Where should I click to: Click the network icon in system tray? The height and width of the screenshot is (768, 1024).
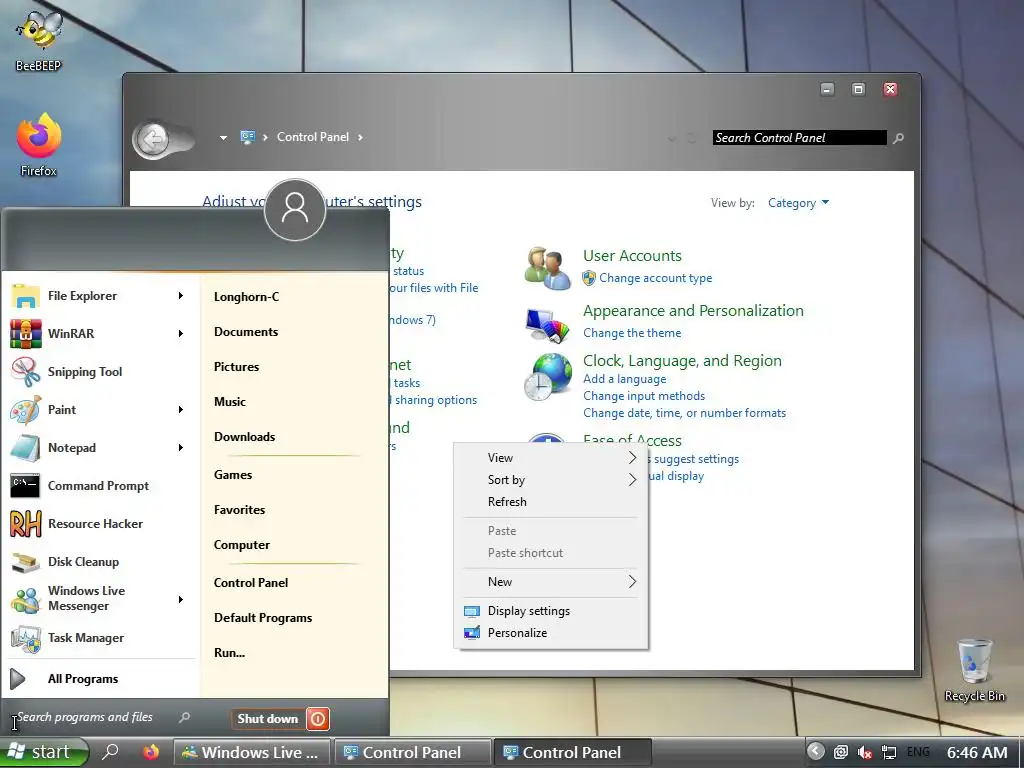click(x=889, y=752)
